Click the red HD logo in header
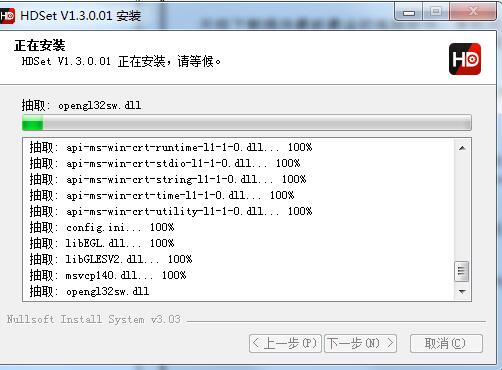502x370 pixels. coord(465,59)
